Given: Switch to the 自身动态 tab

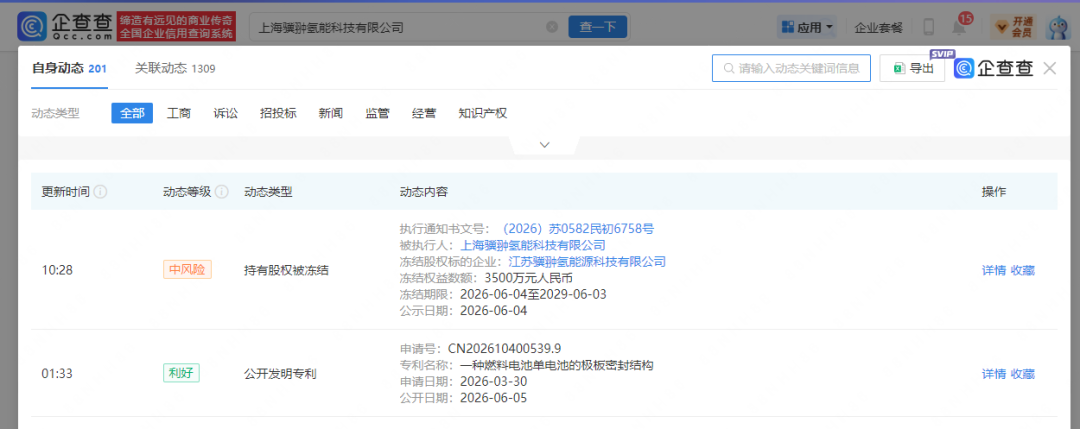Looking at the screenshot, I should [69, 68].
